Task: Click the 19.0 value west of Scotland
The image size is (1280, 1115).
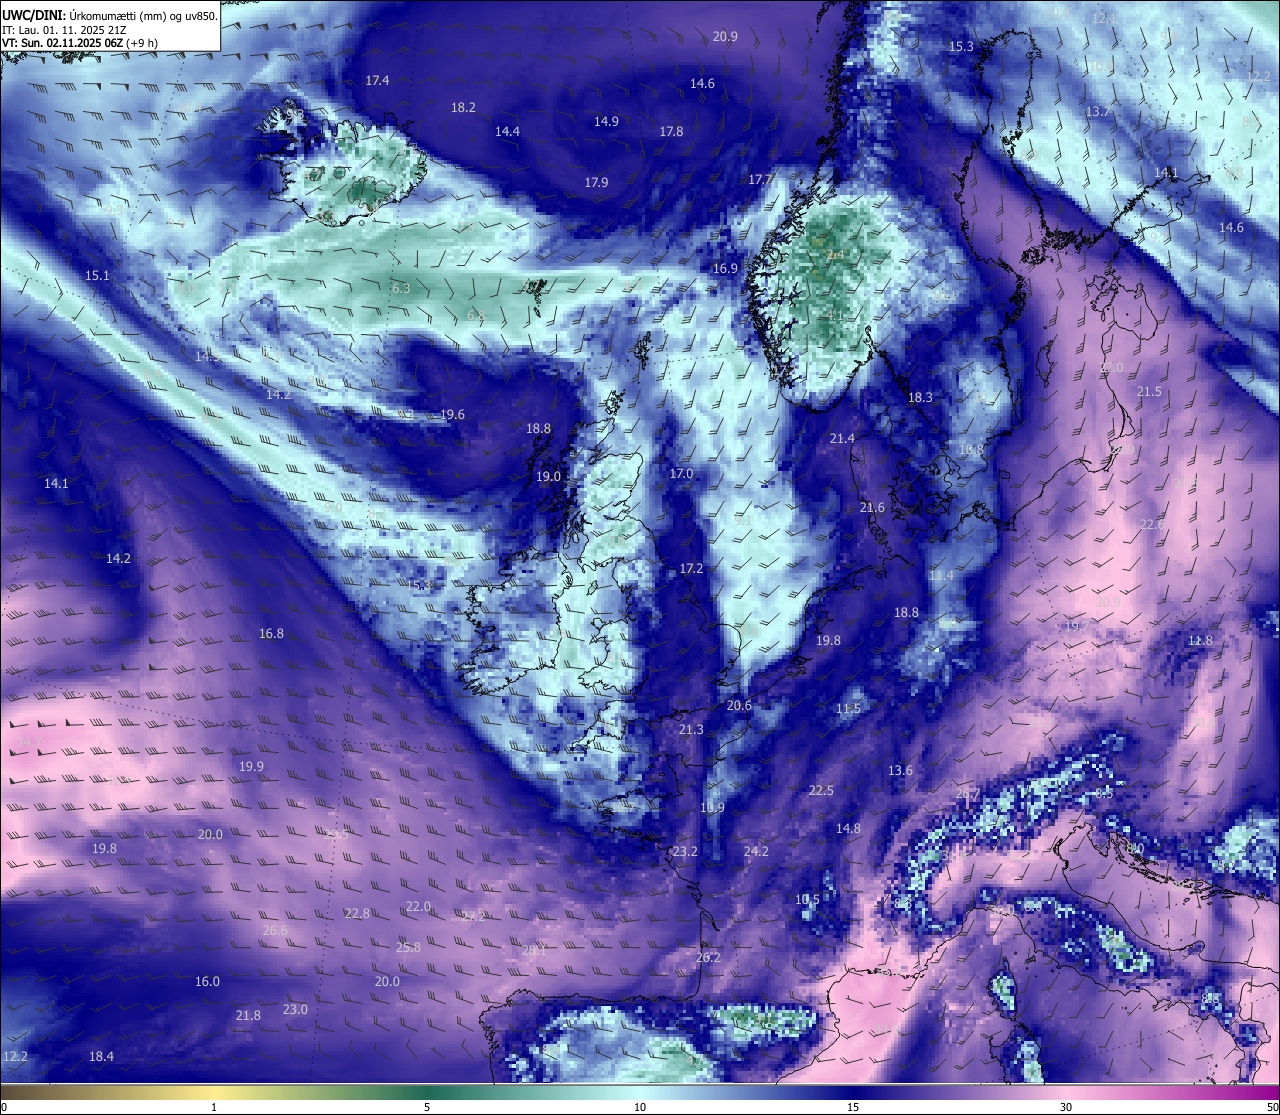Action: pos(548,477)
